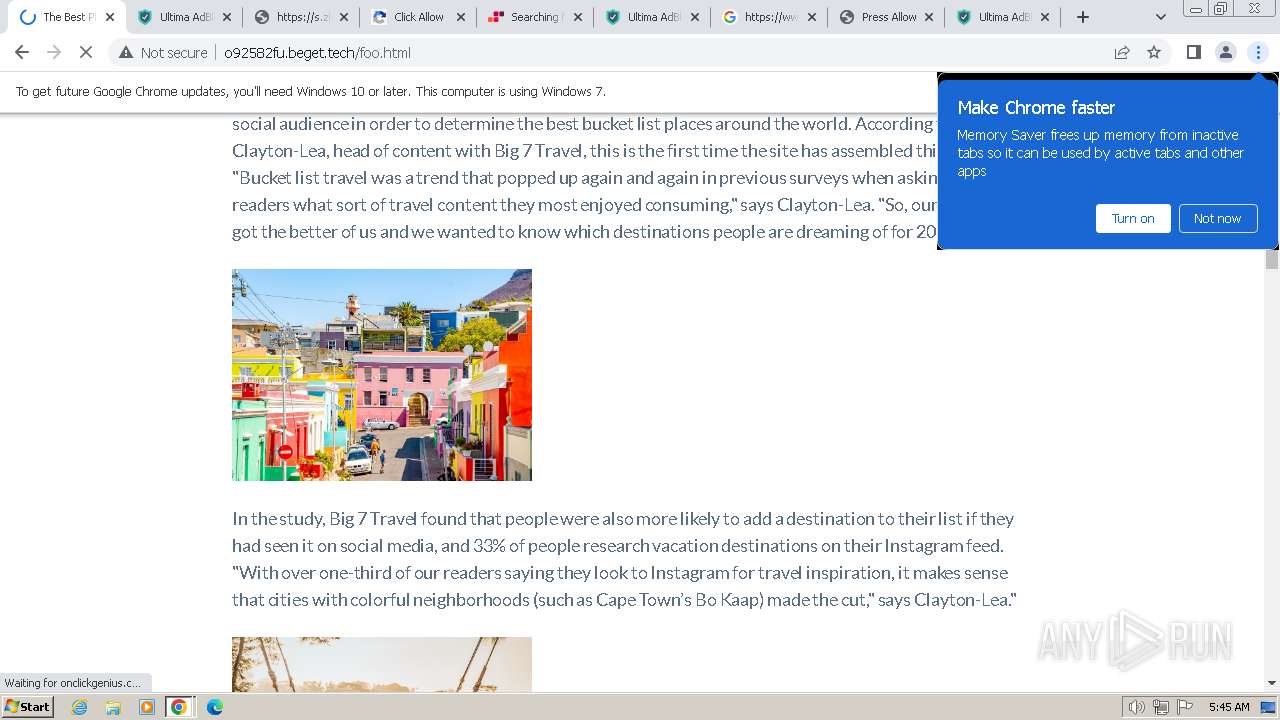Switch to https://ww Google tab
The width and height of the screenshot is (1280, 720).
click(x=770, y=17)
